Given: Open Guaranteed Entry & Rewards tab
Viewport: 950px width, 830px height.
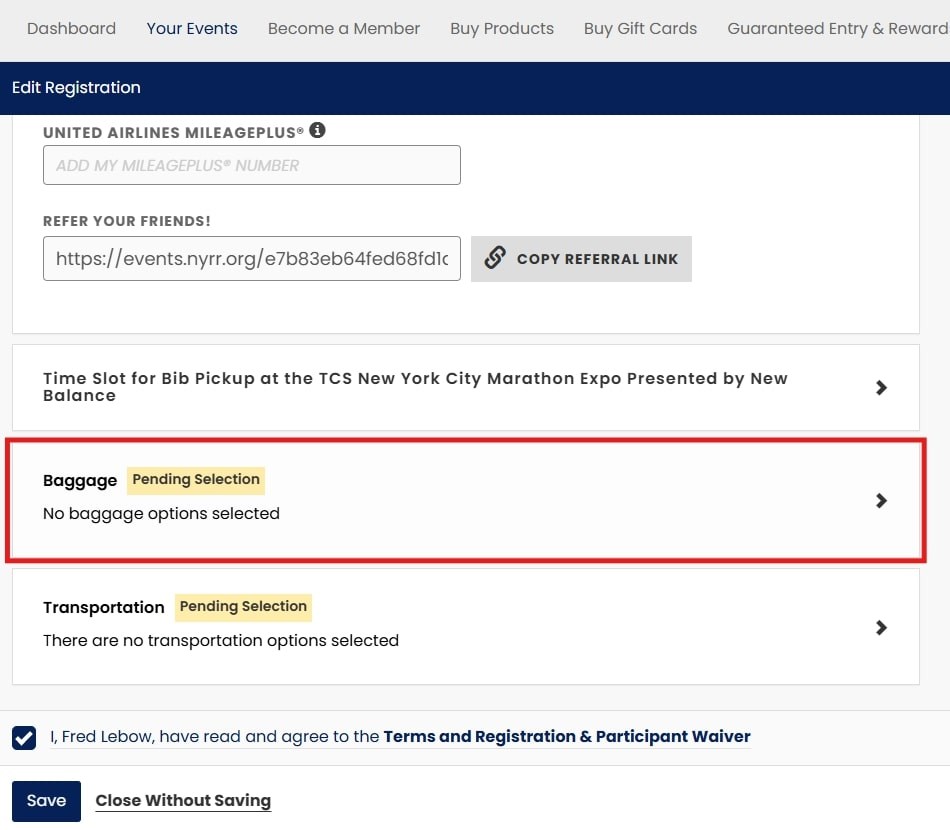Looking at the screenshot, I should point(839,28).
